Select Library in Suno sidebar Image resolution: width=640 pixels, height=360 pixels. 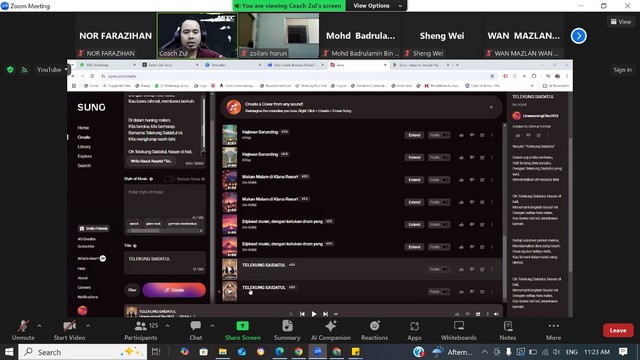tap(84, 147)
